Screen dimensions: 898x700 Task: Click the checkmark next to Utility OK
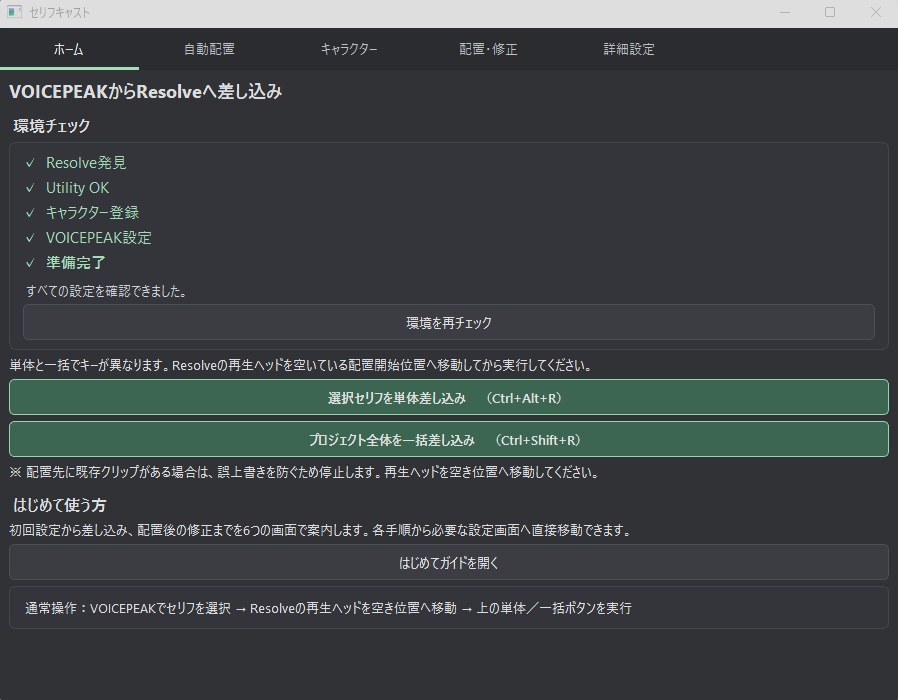tap(30, 188)
